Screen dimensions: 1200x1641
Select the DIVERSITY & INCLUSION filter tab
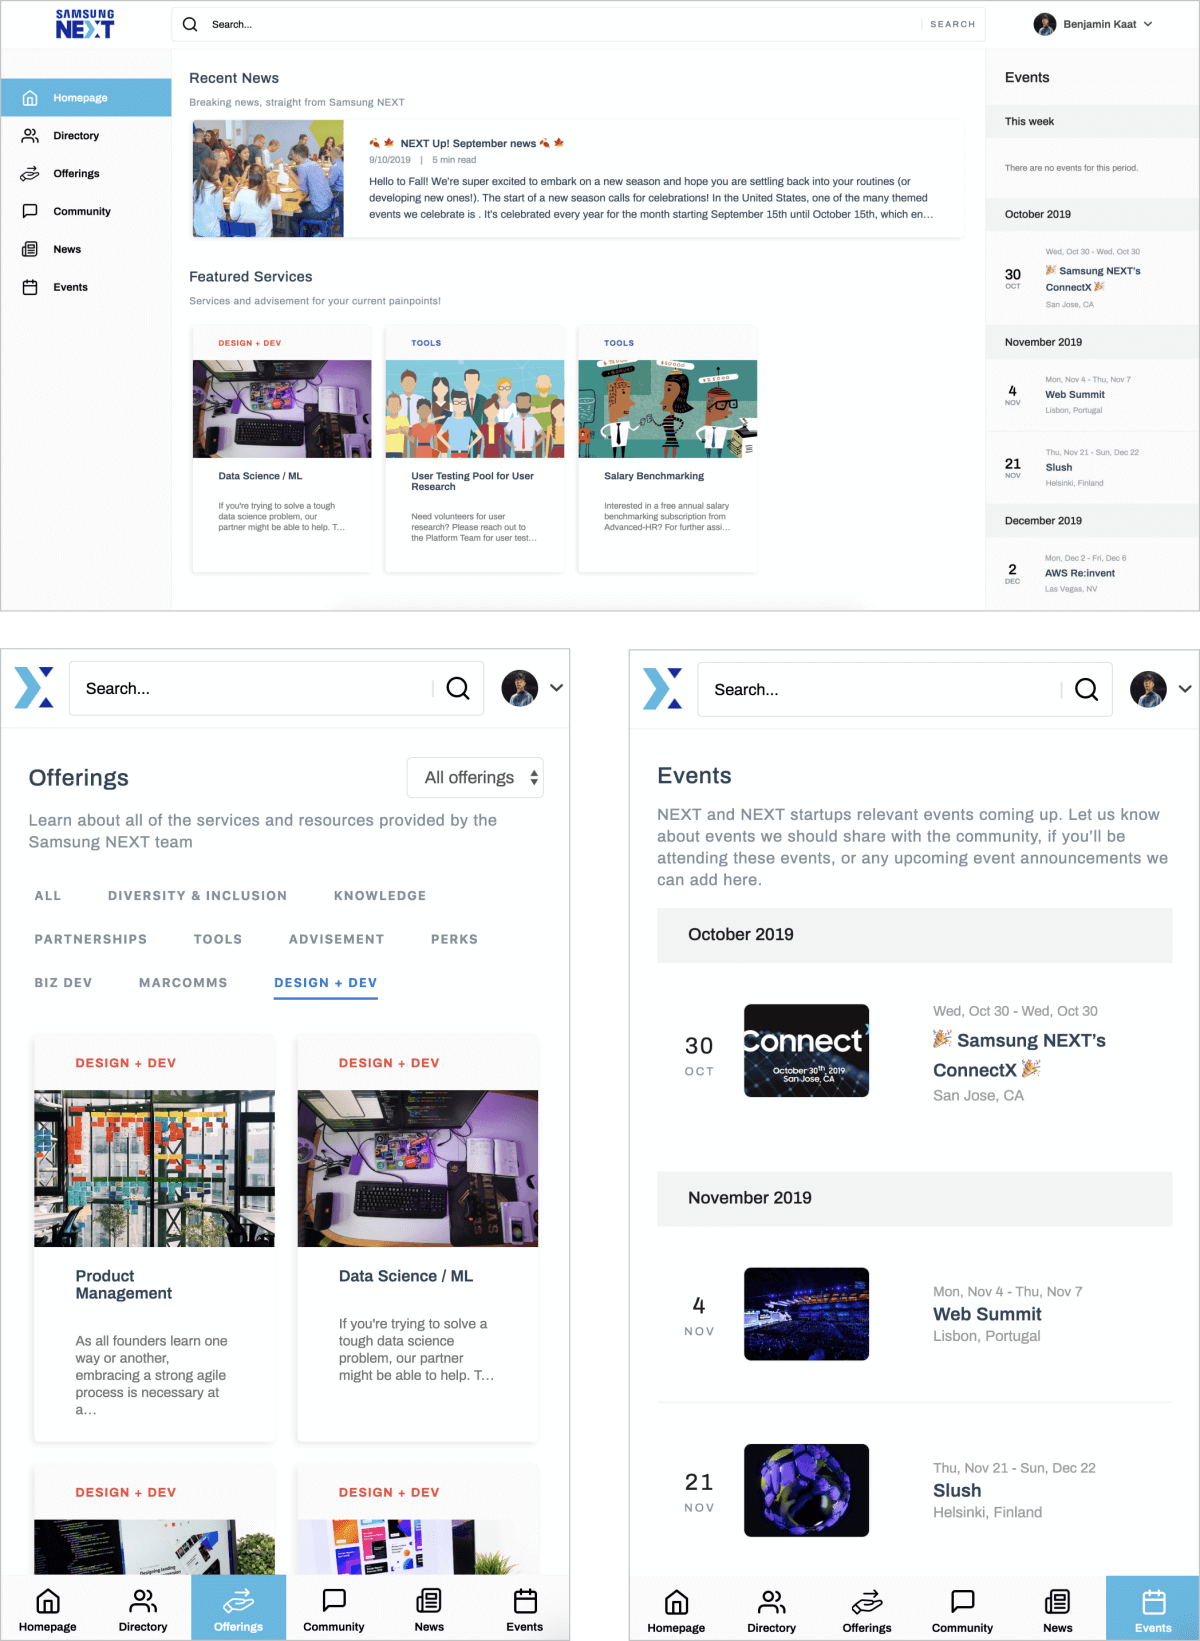197,896
